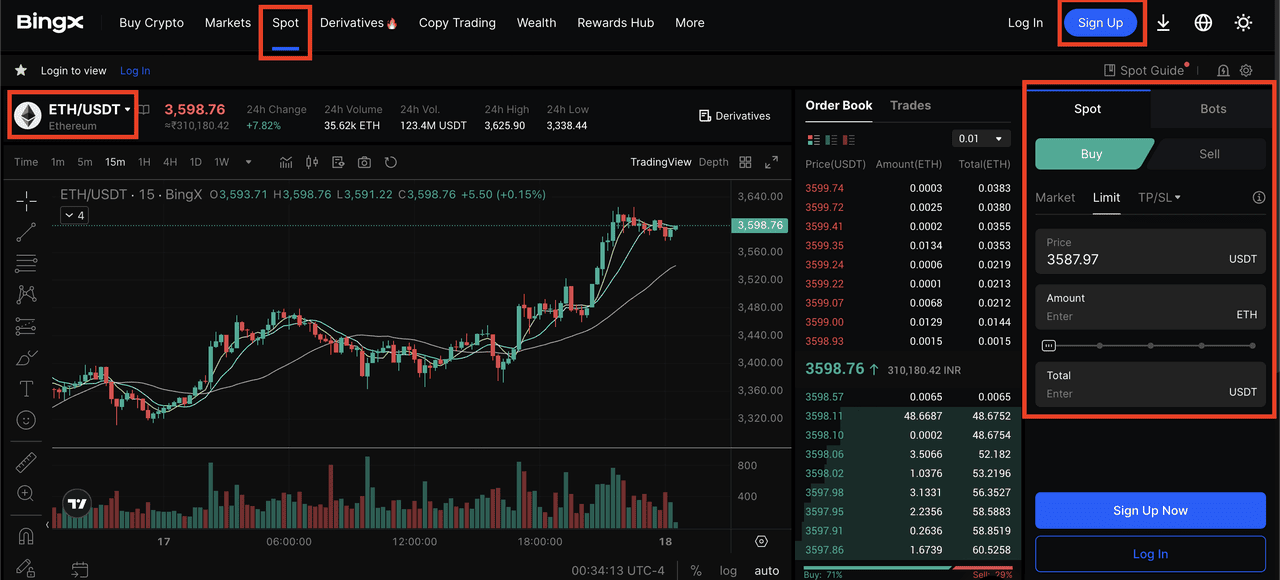Switch to Sell order side
Viewport: 1280px width, 580px height.
coord(1209,154)
